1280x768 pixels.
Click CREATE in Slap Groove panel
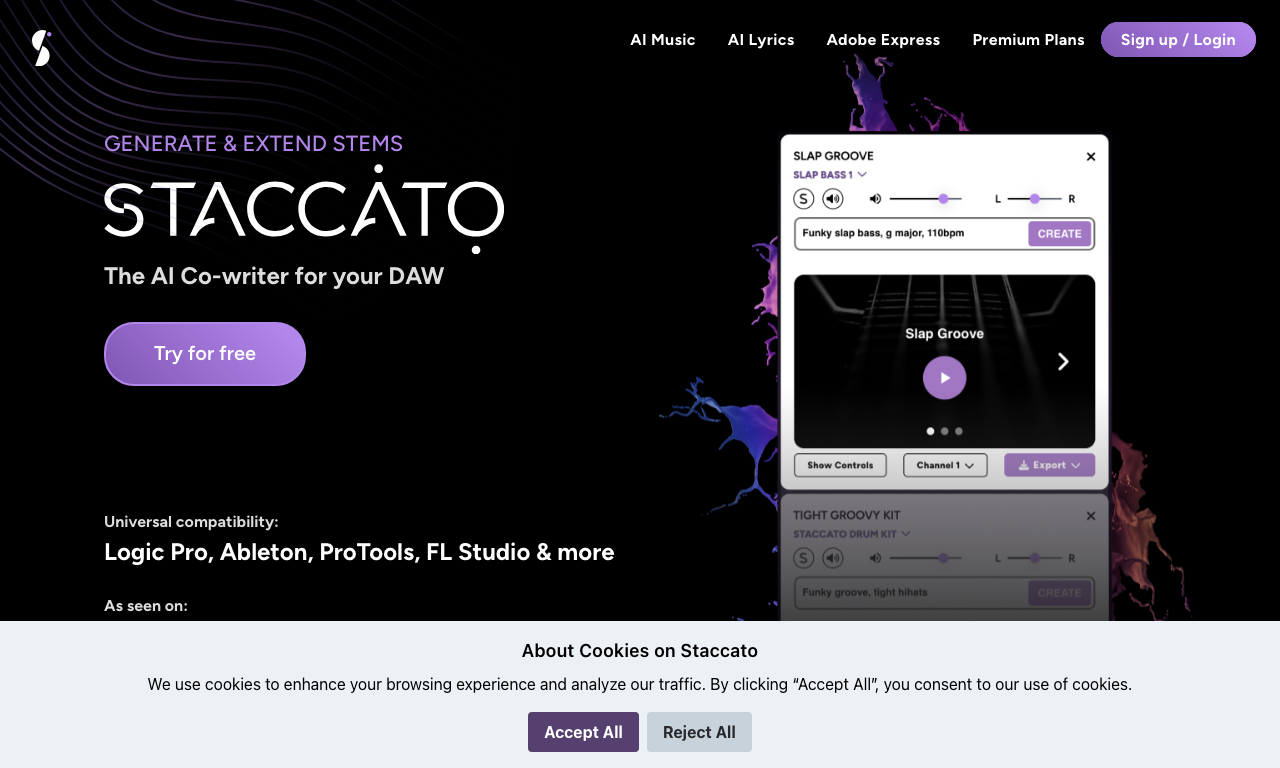[1059, 234]
